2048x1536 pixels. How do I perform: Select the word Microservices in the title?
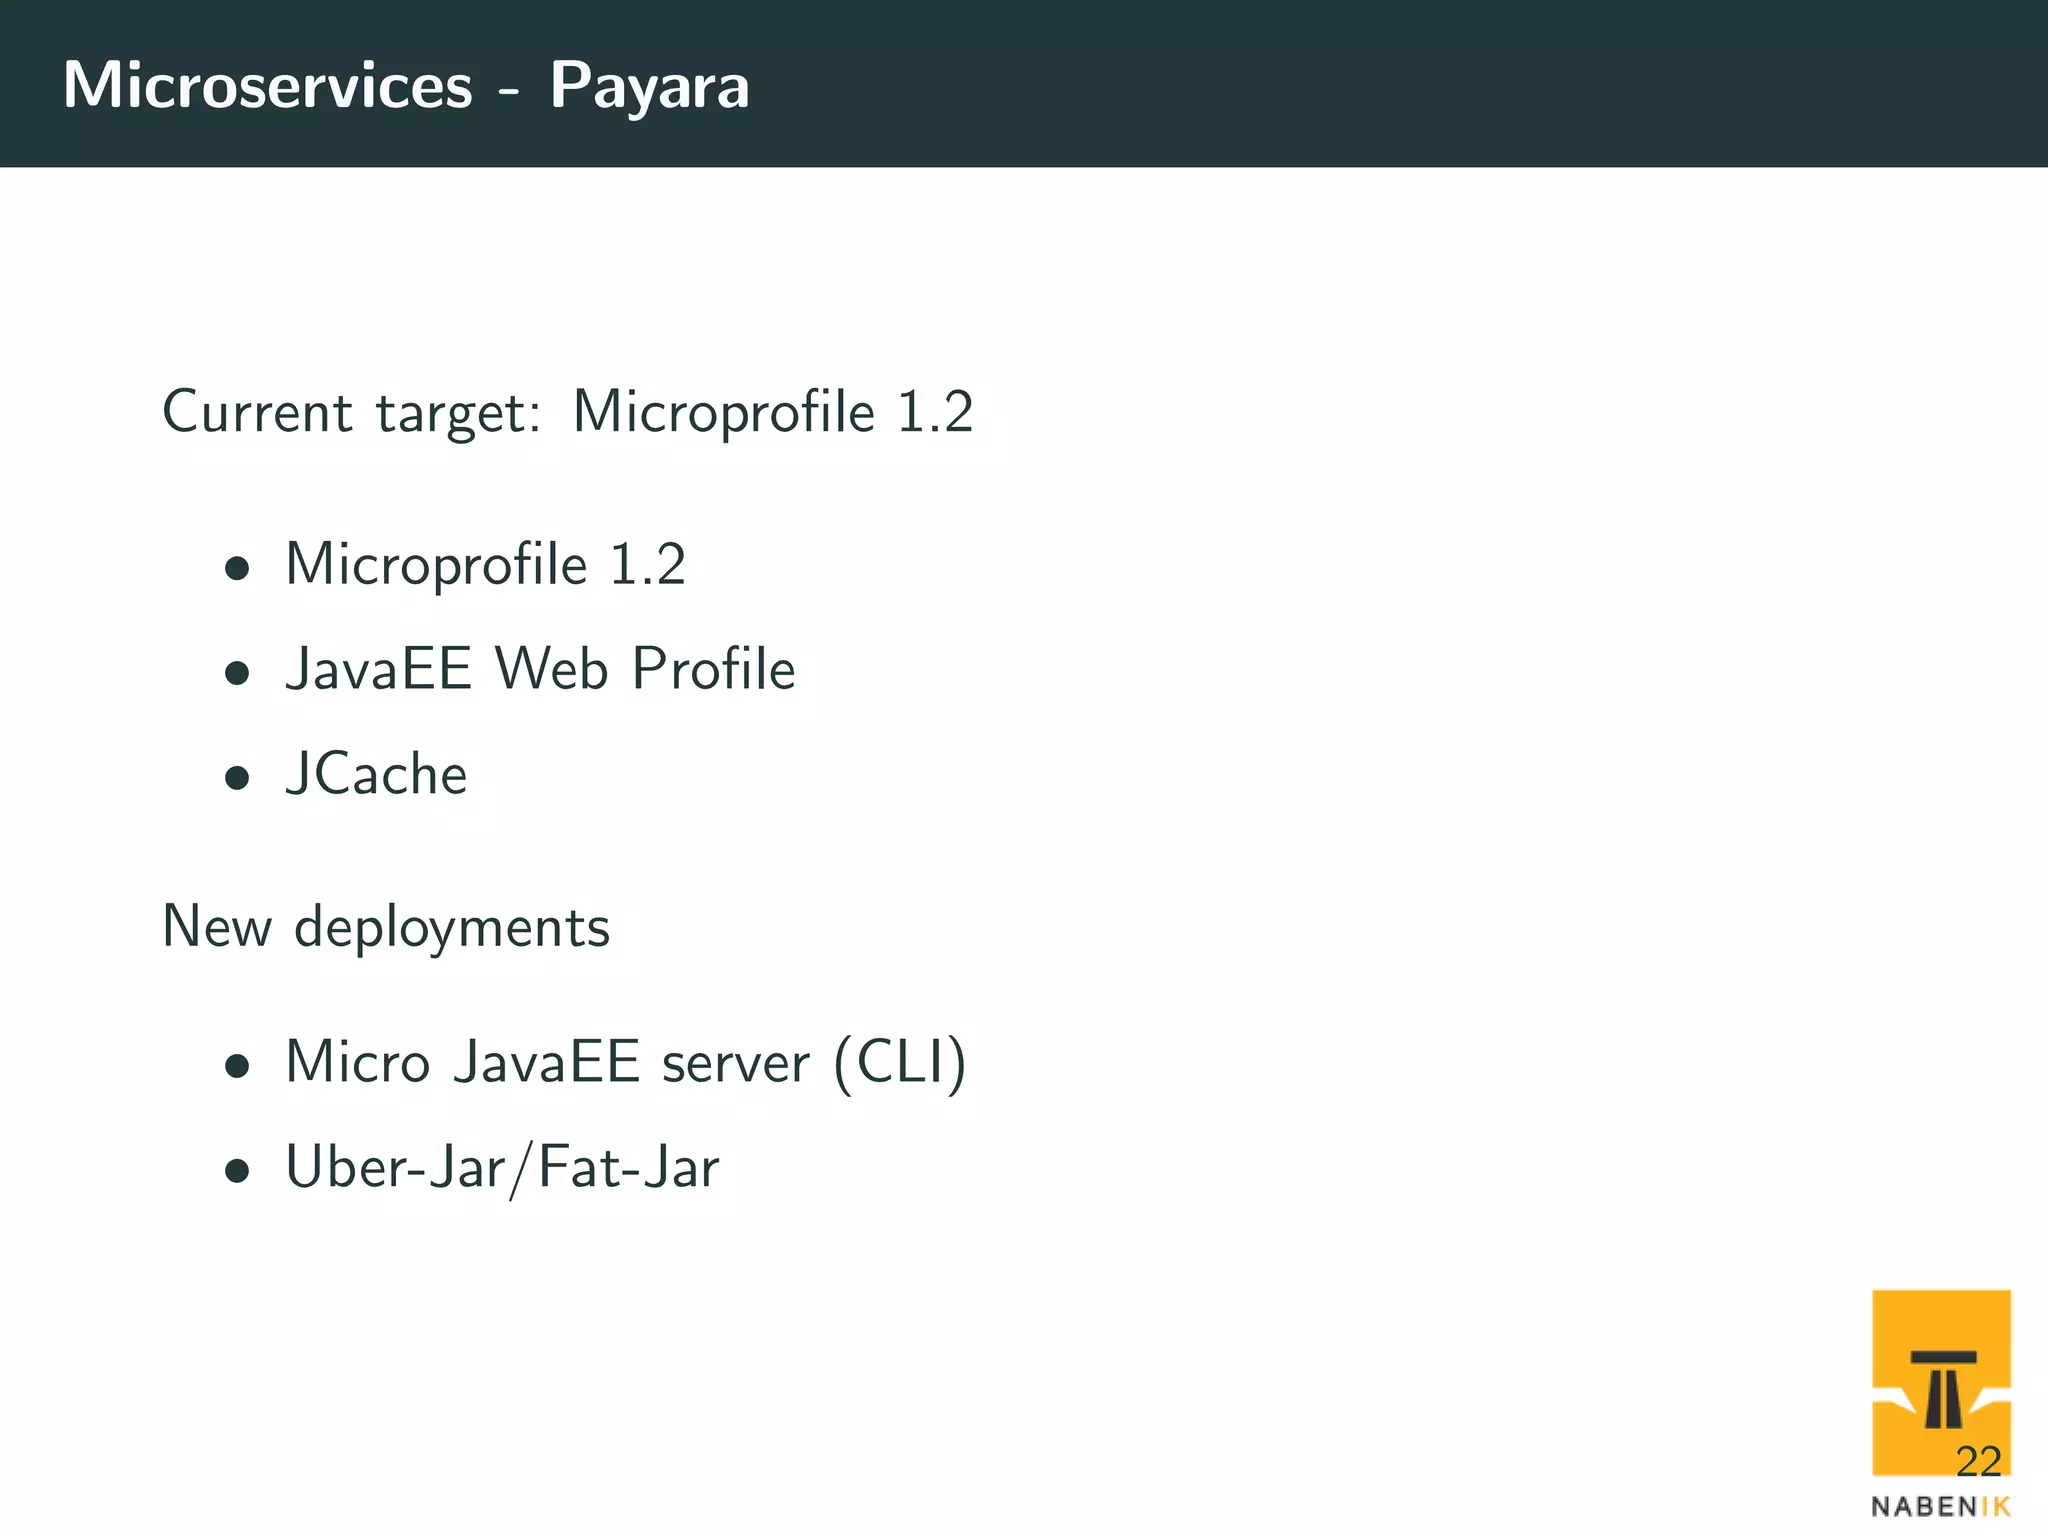coord(268,85)
